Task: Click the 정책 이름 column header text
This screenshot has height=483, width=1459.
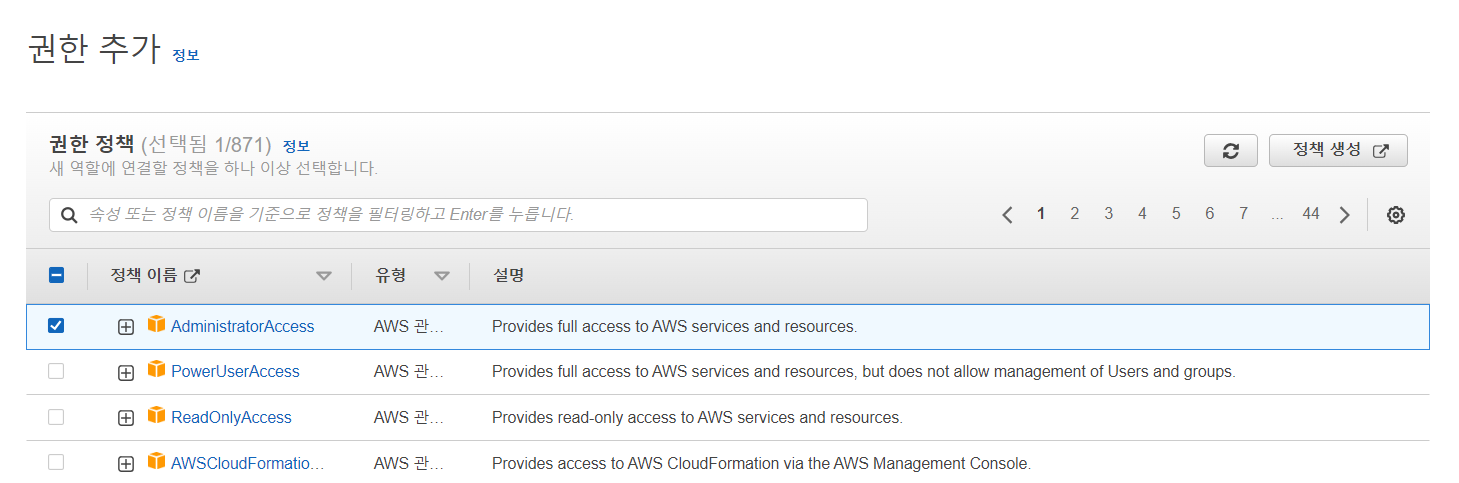Action: click(144, 275)
